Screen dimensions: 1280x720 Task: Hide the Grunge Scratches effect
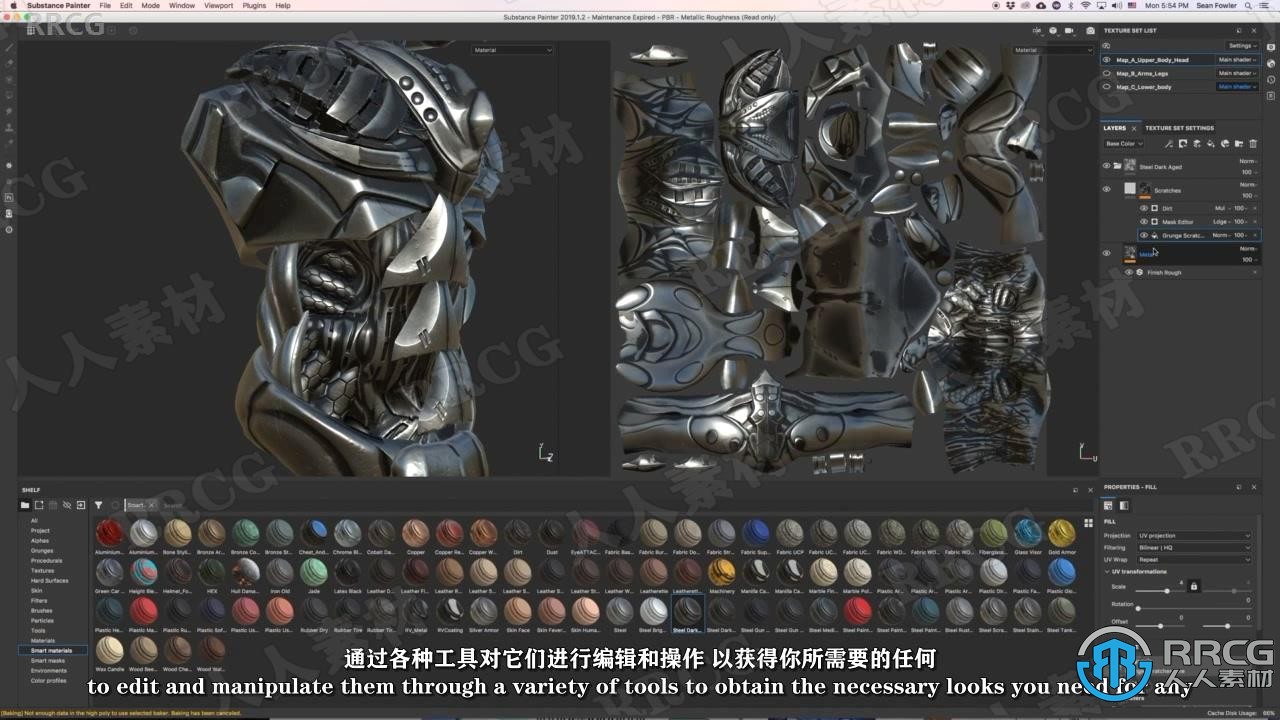[x=1144, y=235]
